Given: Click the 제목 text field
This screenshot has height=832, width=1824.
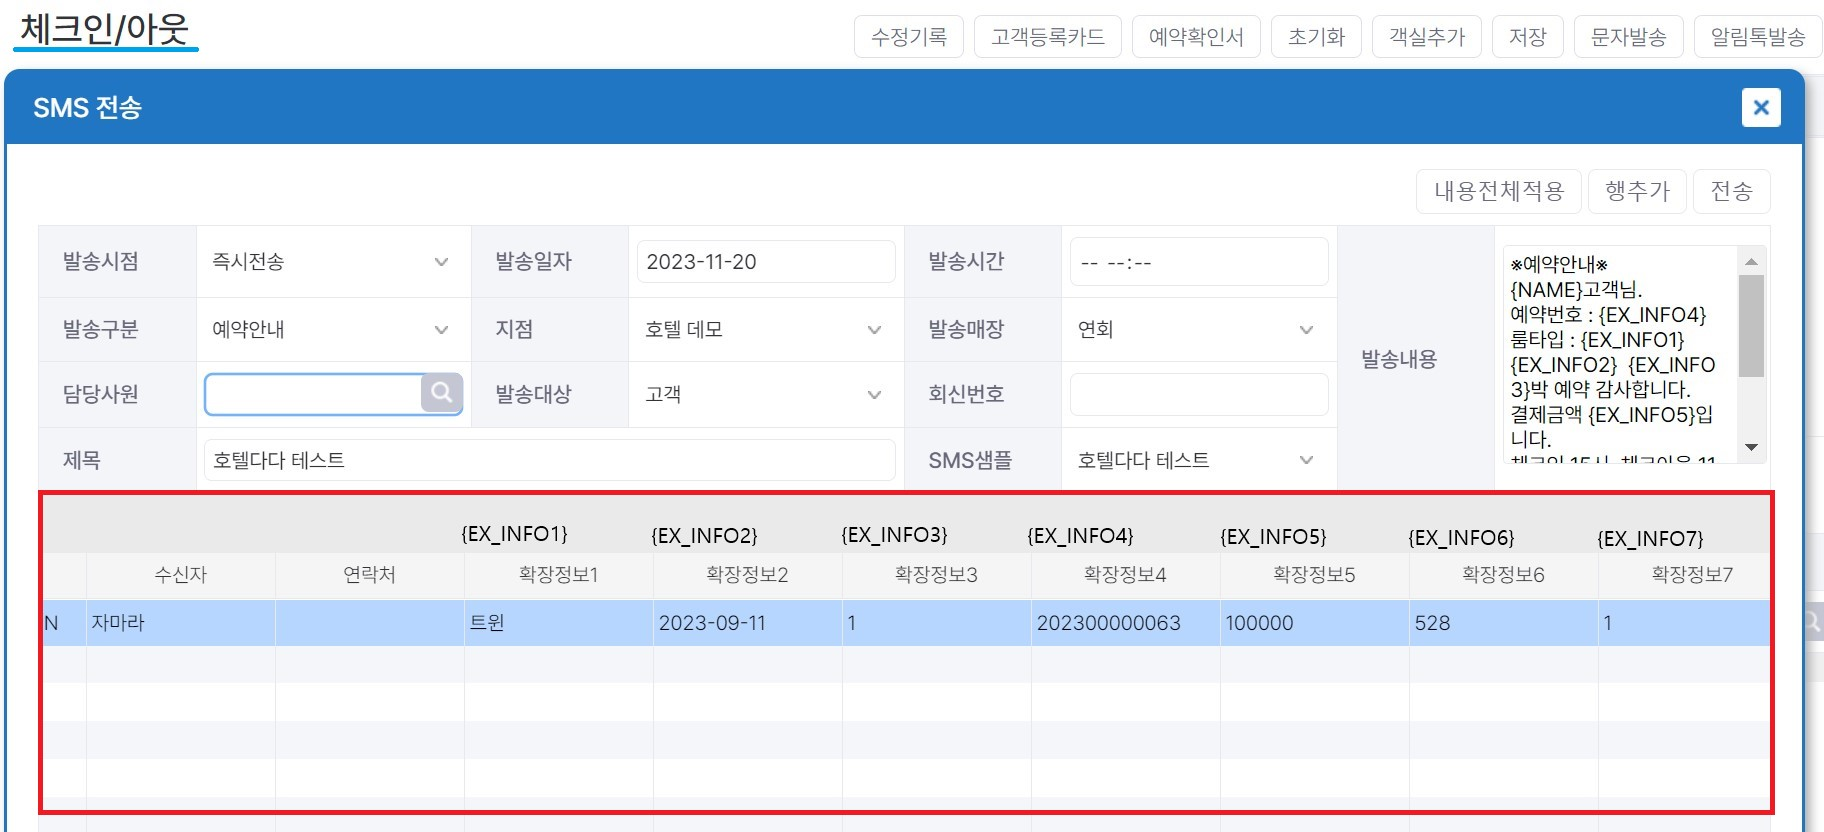Looking at the screenshot, I should click(549, 460).
